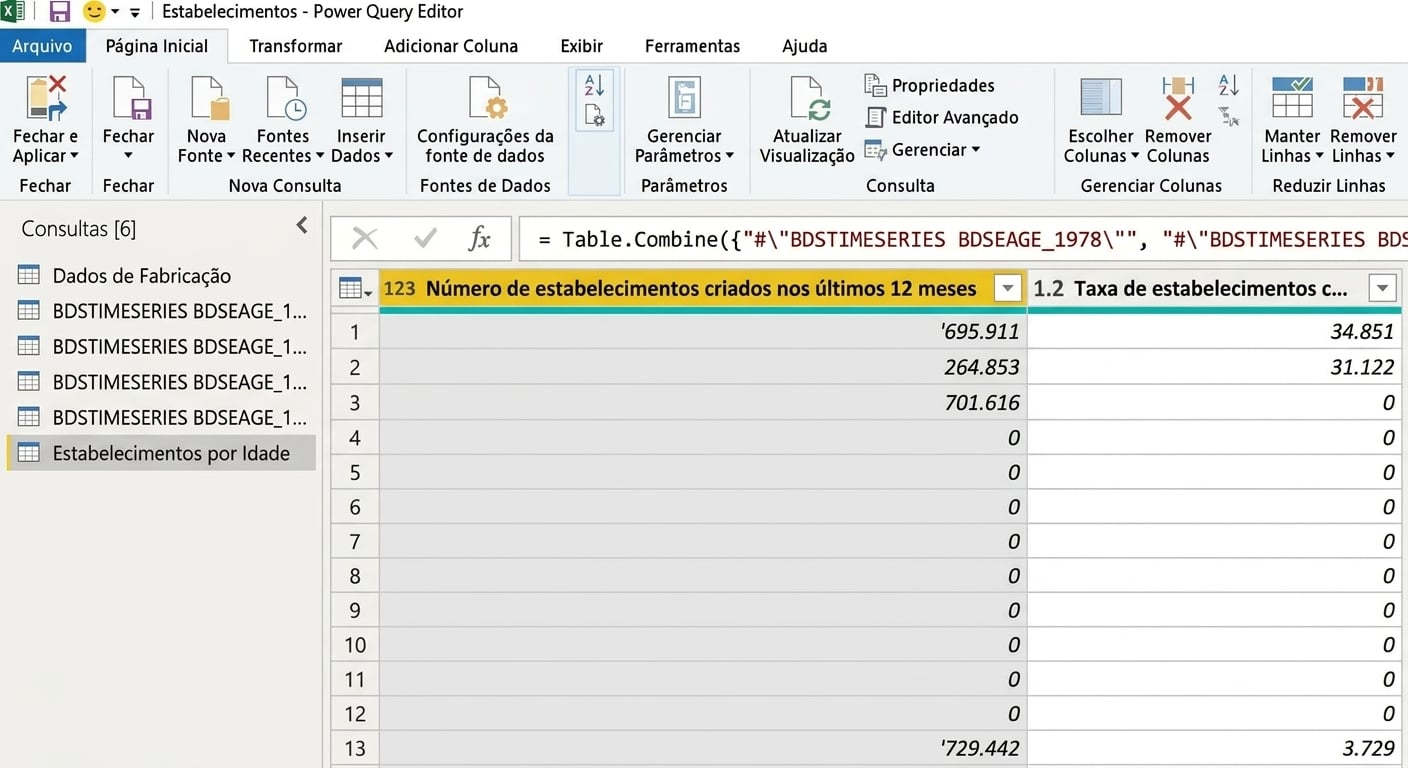The width and height of the screenshot is (1408, 768).
Task: Click the Remover Colunas icon
Action: coord(1178,98)
